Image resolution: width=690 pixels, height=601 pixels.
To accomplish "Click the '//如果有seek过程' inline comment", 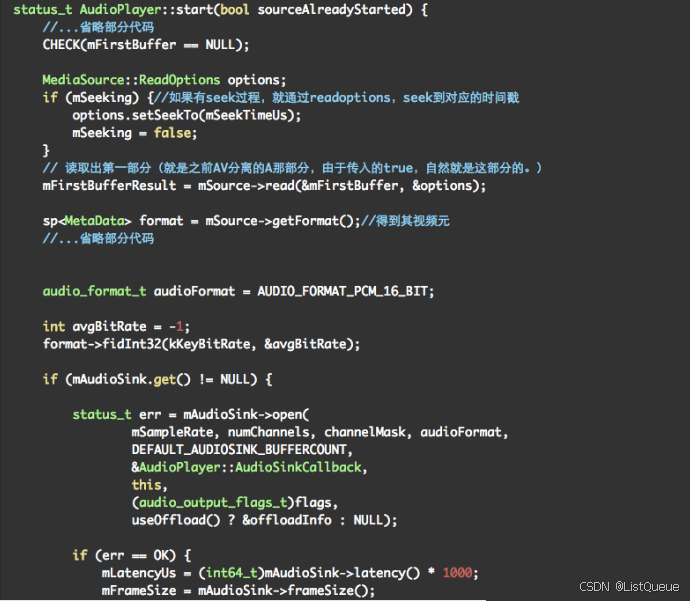I will click(337, 98).
